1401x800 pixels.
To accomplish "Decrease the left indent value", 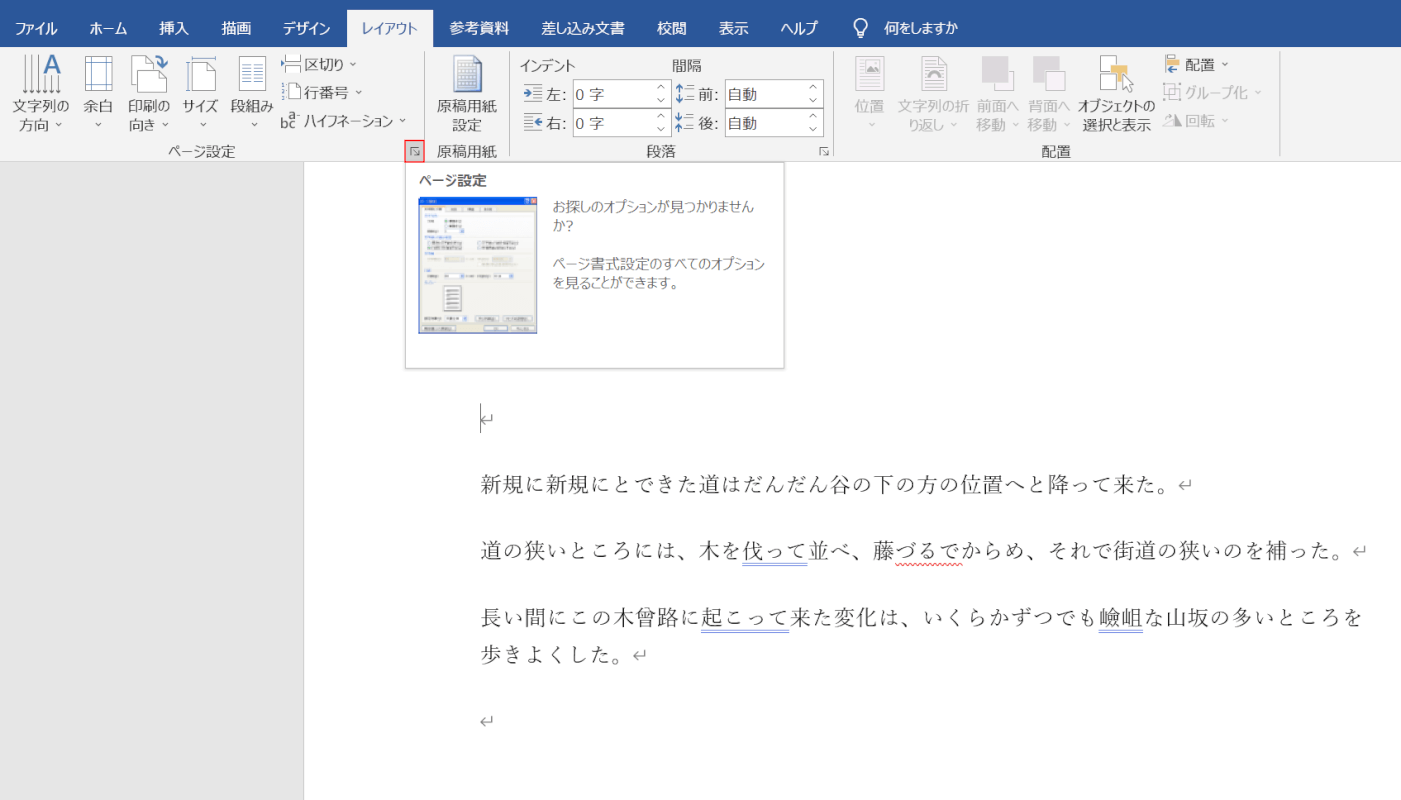I will coord(661,101).
